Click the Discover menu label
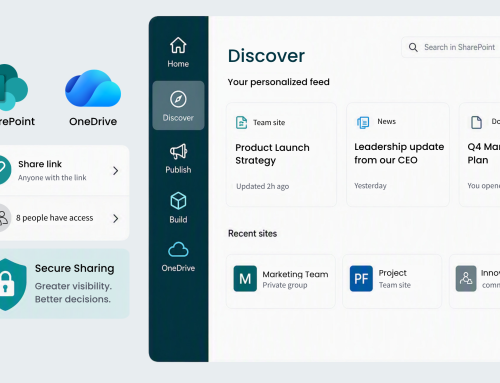This screenshot has width=500, height=383. (178, 118)
